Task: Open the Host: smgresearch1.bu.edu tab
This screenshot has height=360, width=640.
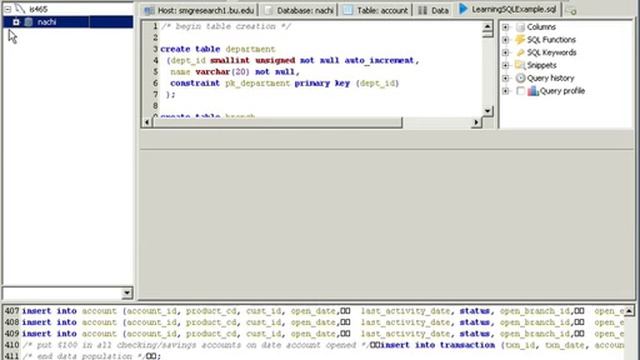Action: (x=200, y=10)
